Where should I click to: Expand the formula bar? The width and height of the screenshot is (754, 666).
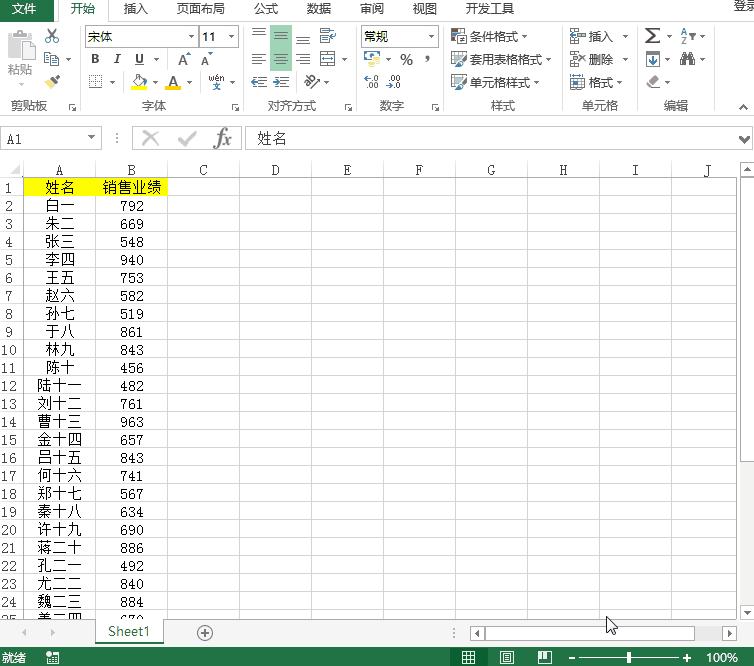click(744, 139)
